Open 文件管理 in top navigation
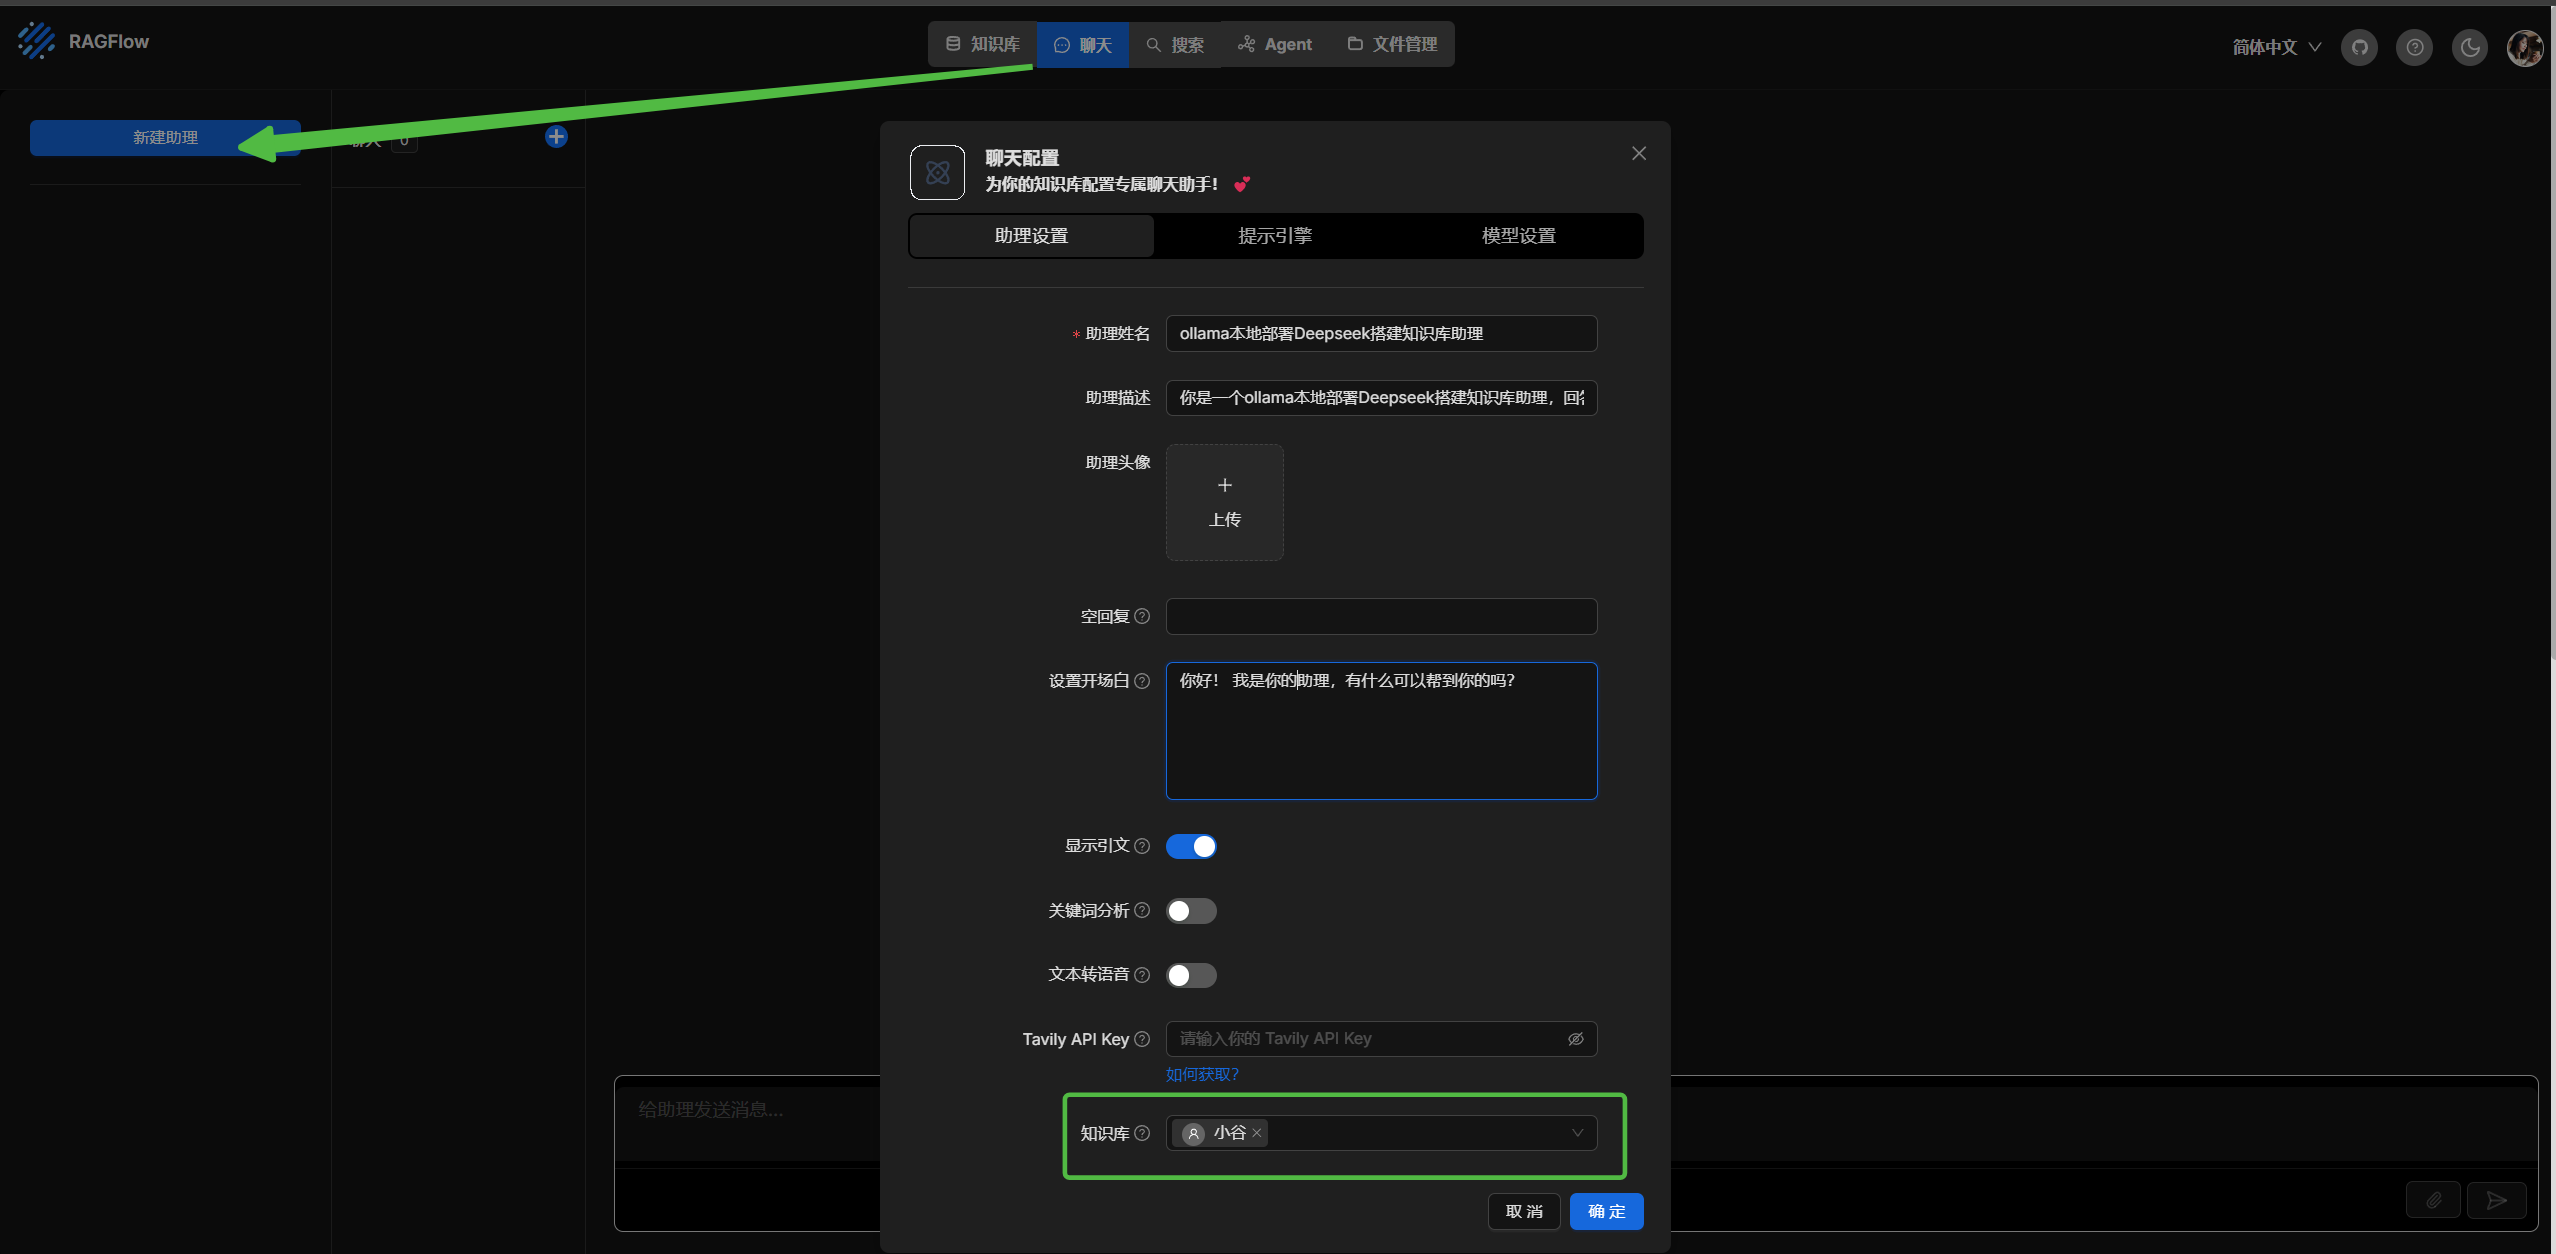This screenshot has height=1254, width=2556. [1392, 44]
